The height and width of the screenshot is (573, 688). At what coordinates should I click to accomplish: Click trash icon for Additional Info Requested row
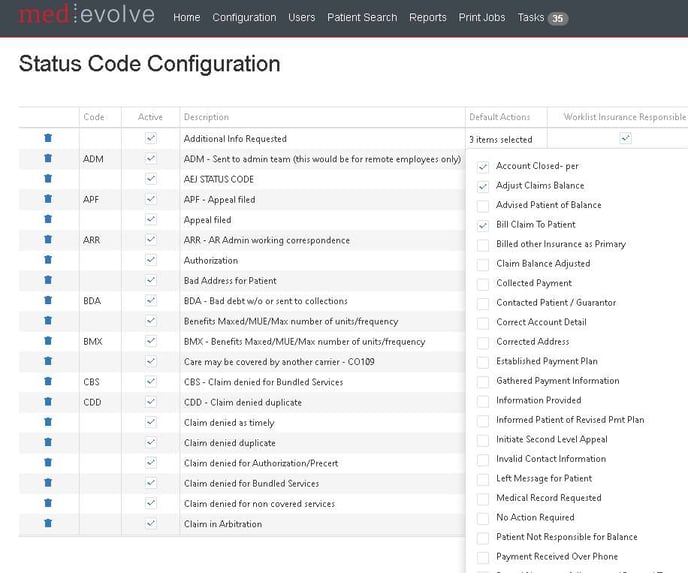point(48,138)
